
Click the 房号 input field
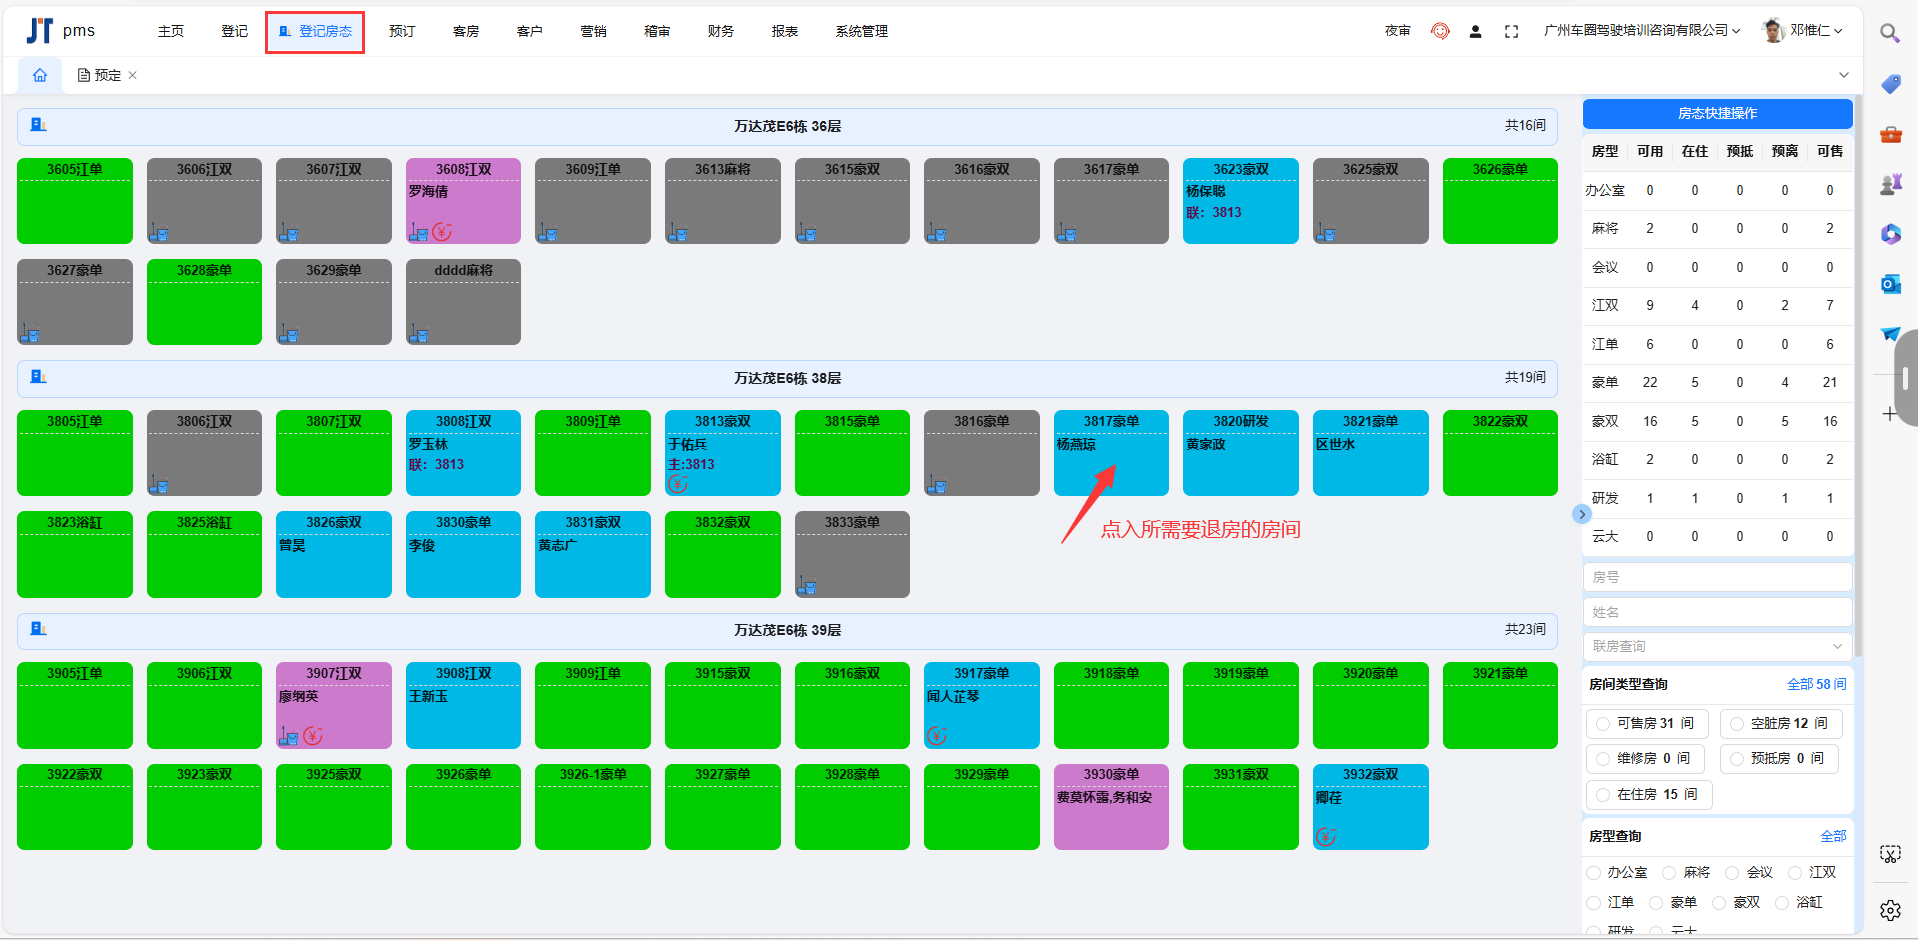coord(1716,577)
